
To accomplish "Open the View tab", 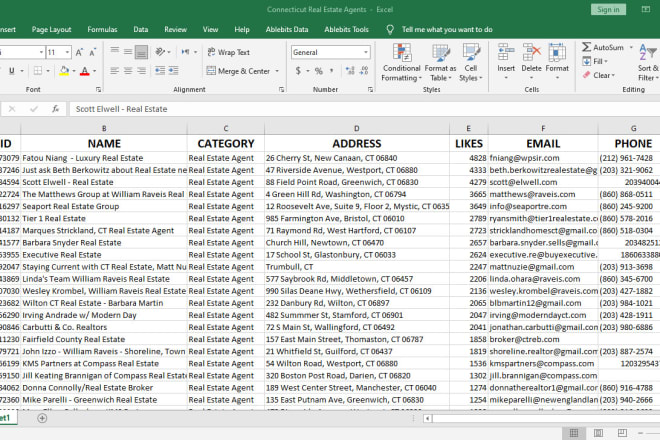I will 210,29.
